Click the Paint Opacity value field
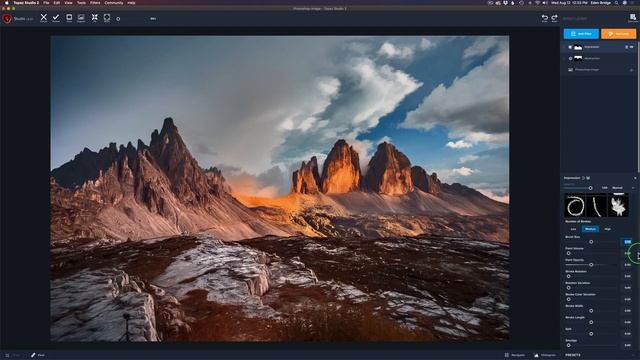Viewport: 640px width, 360px height. 627,265
